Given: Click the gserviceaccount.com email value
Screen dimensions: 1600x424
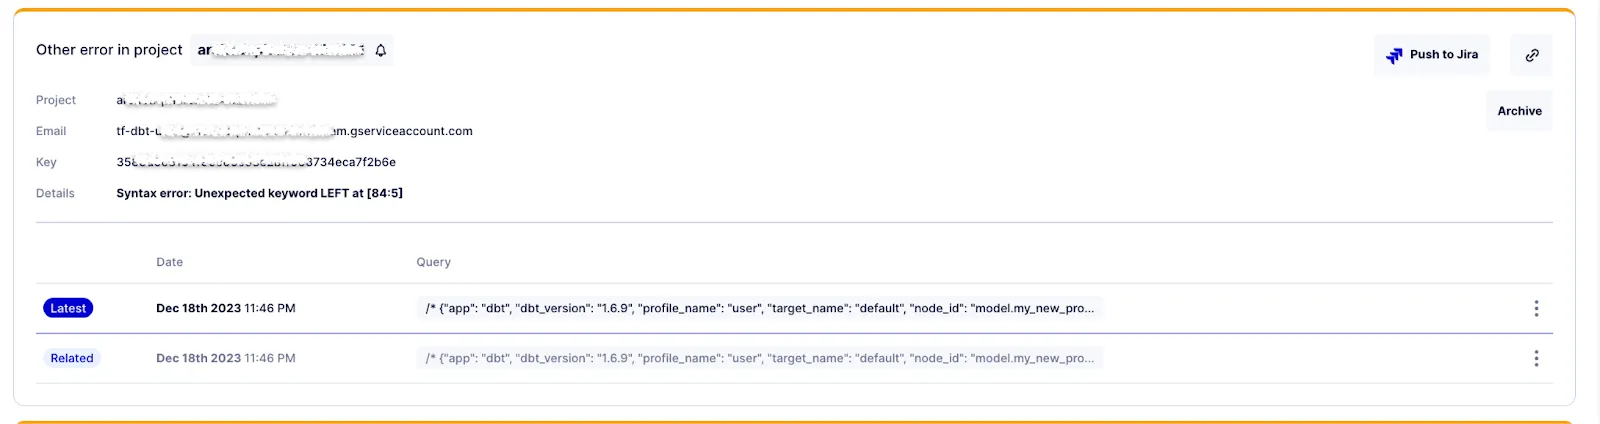Looking at the screenshot, I should pos(295,131).
